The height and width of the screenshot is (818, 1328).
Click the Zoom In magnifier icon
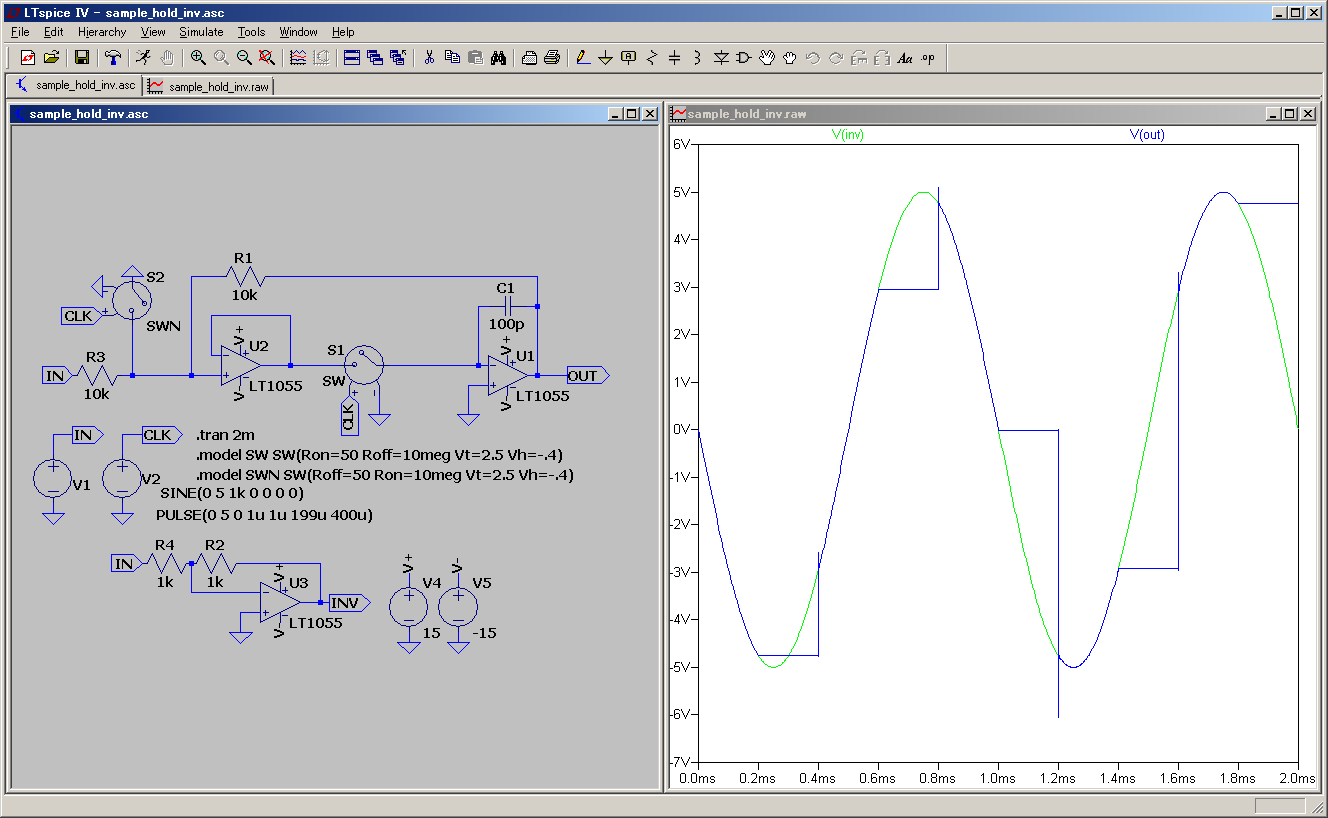[x=198, y=58]
